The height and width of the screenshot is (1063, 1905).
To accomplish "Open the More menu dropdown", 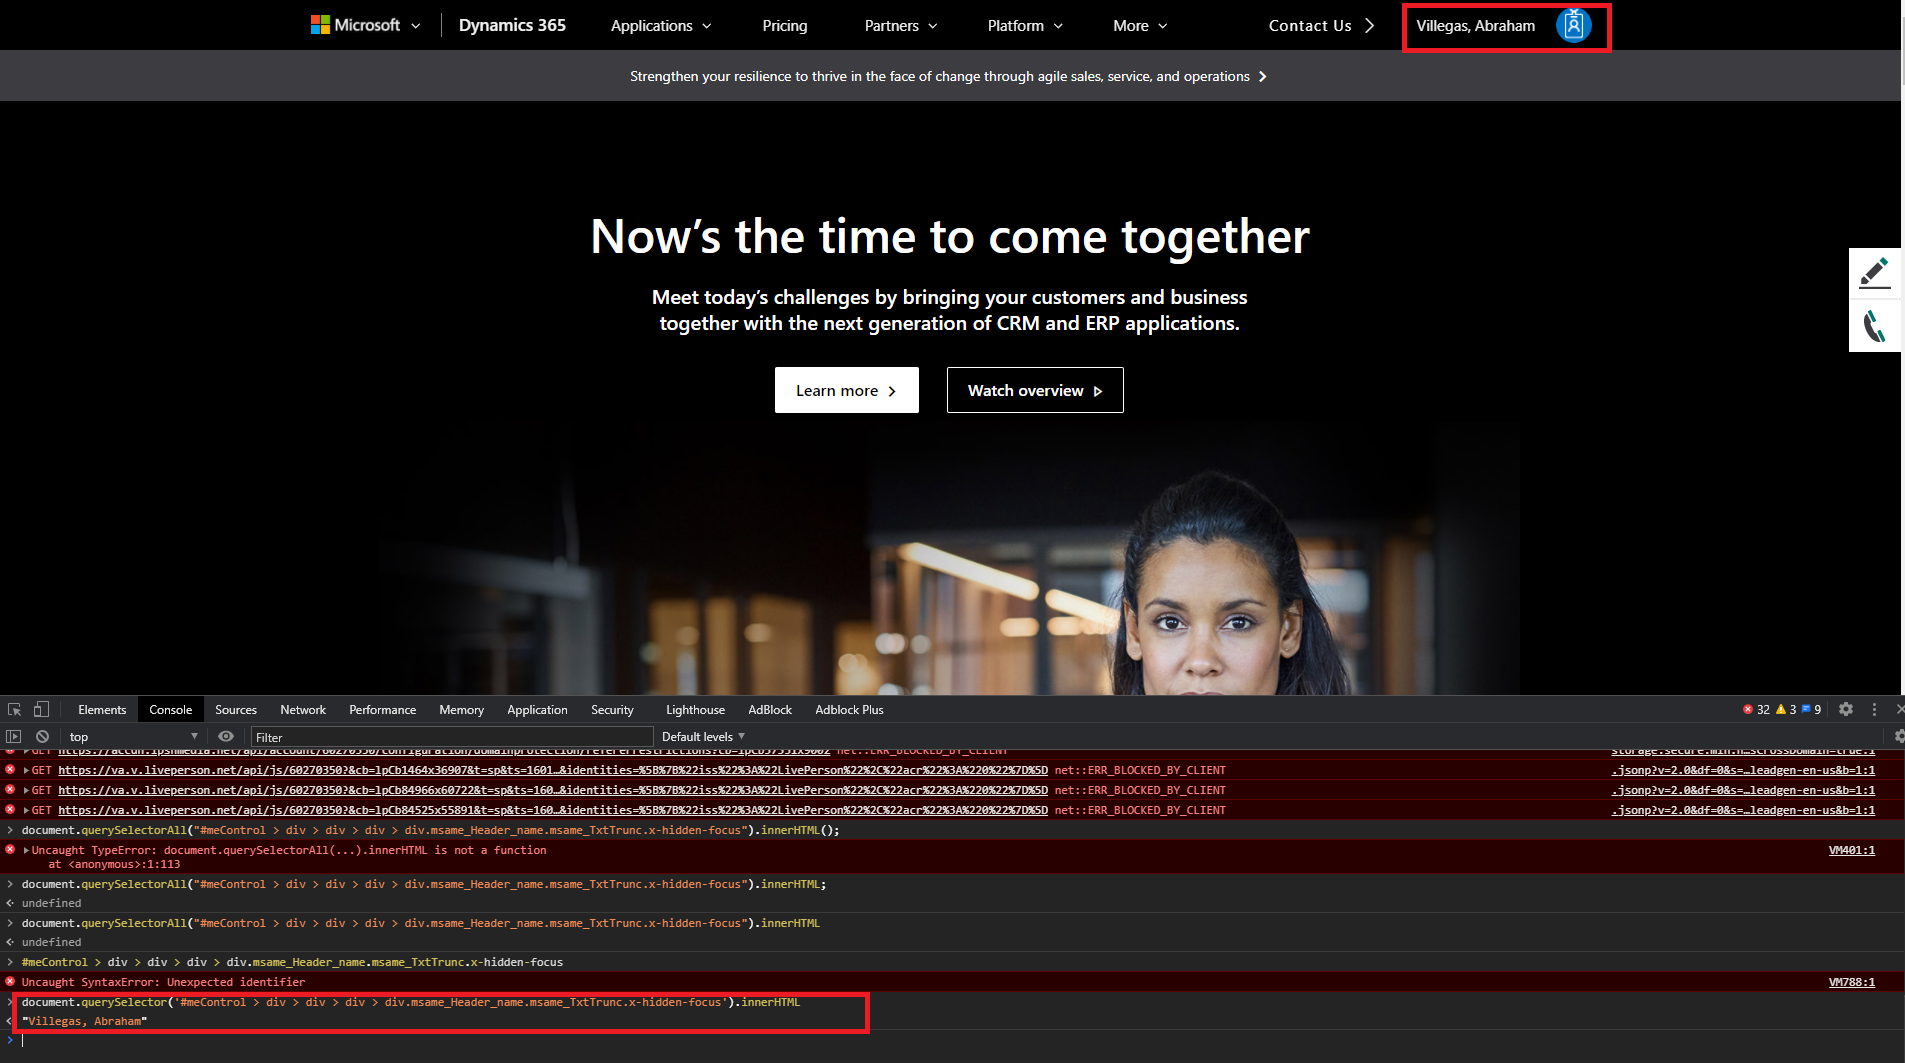I will click(x=1140, y=26).
